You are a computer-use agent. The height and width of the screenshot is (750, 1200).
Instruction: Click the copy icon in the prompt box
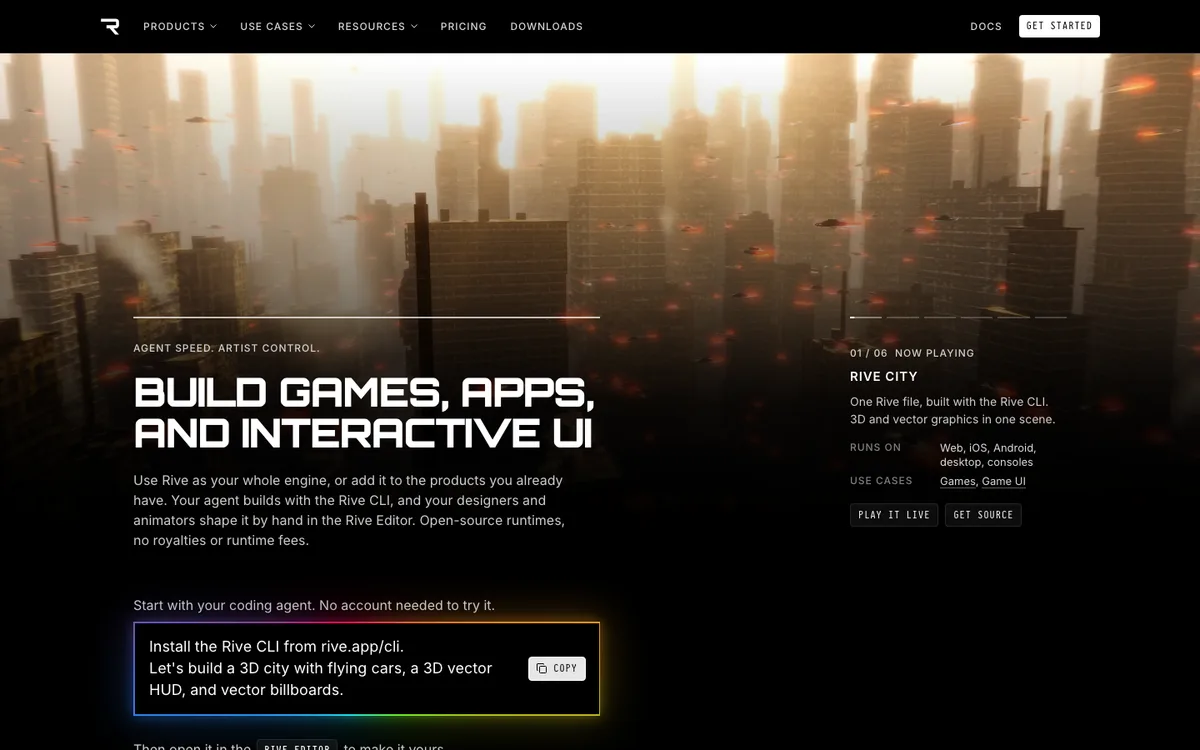click(x=541, y=669)
